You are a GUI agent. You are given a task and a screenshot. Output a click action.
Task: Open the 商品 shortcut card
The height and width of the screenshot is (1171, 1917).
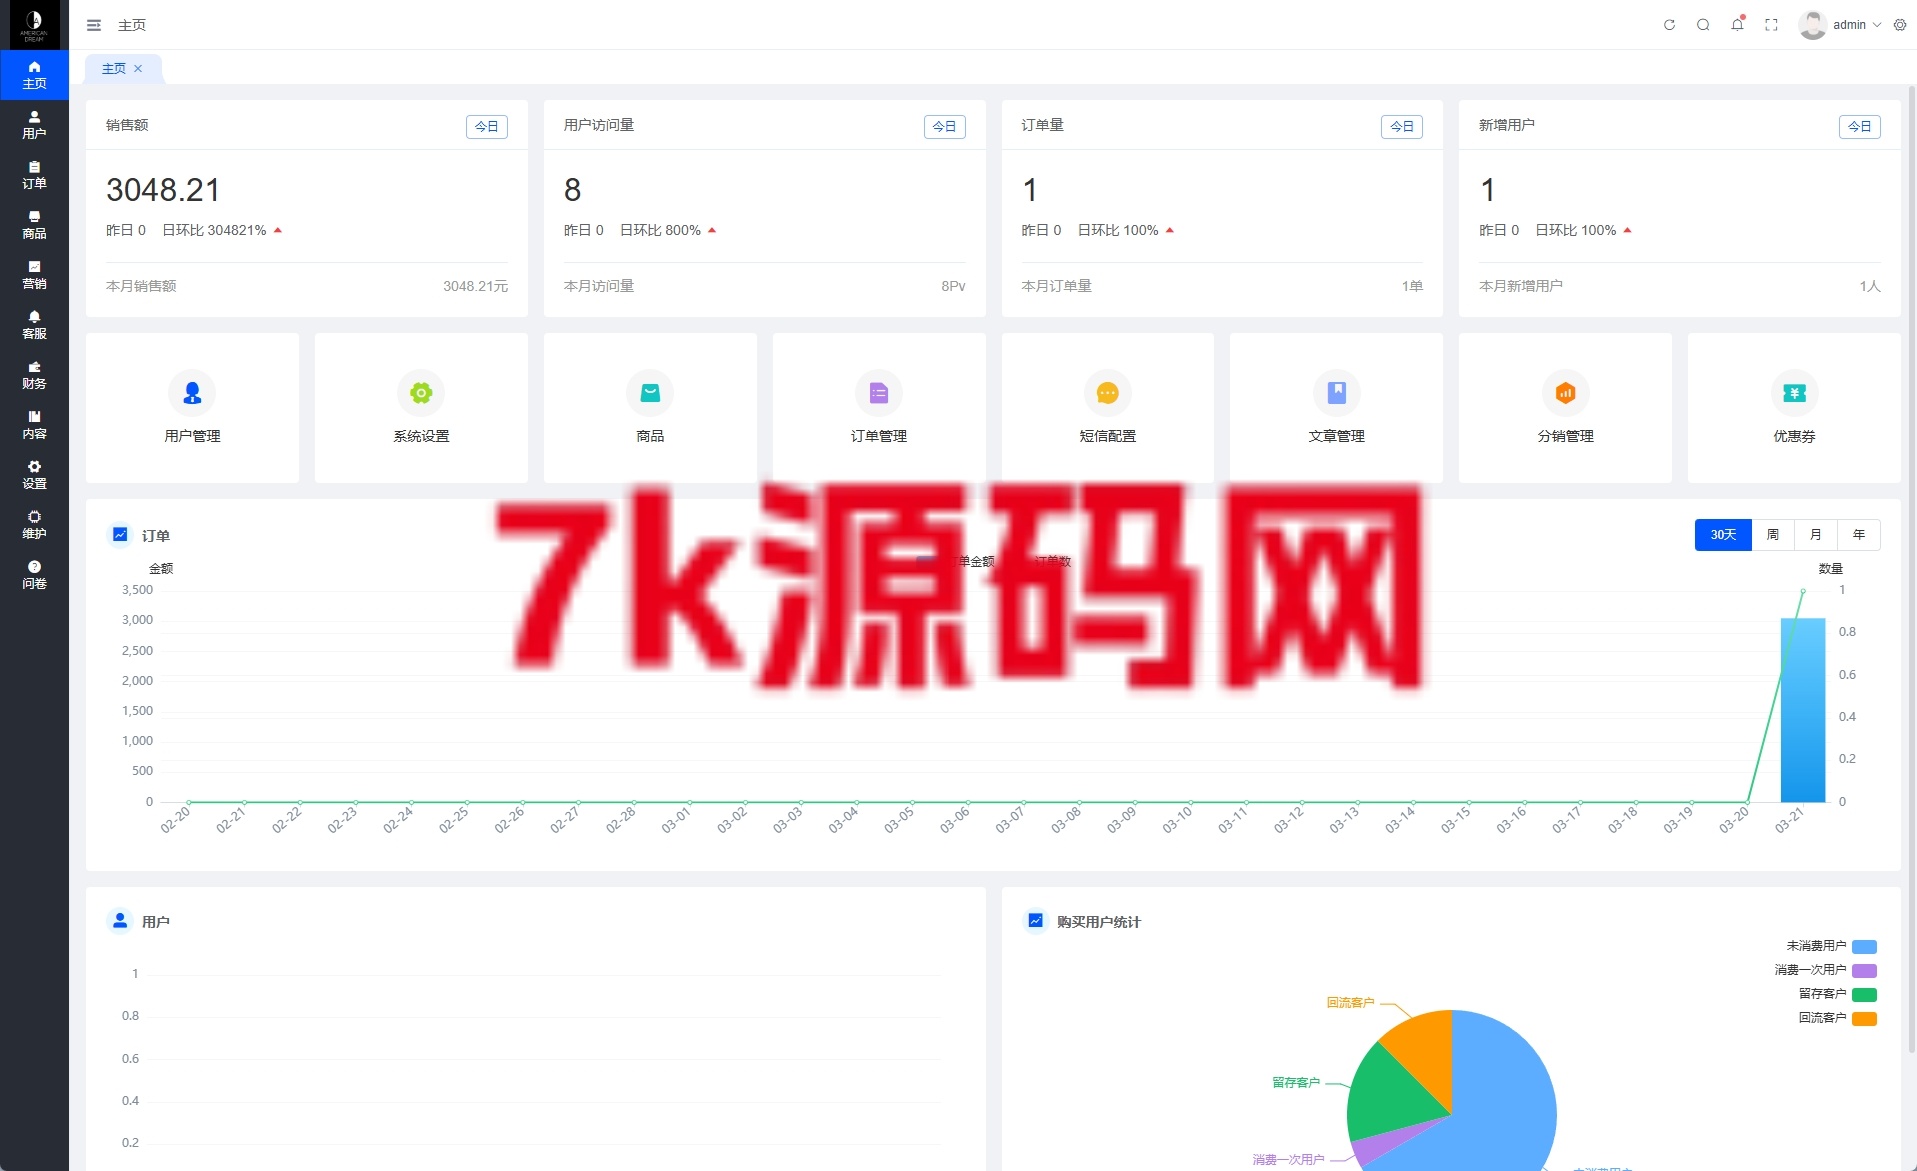[650, 408]
